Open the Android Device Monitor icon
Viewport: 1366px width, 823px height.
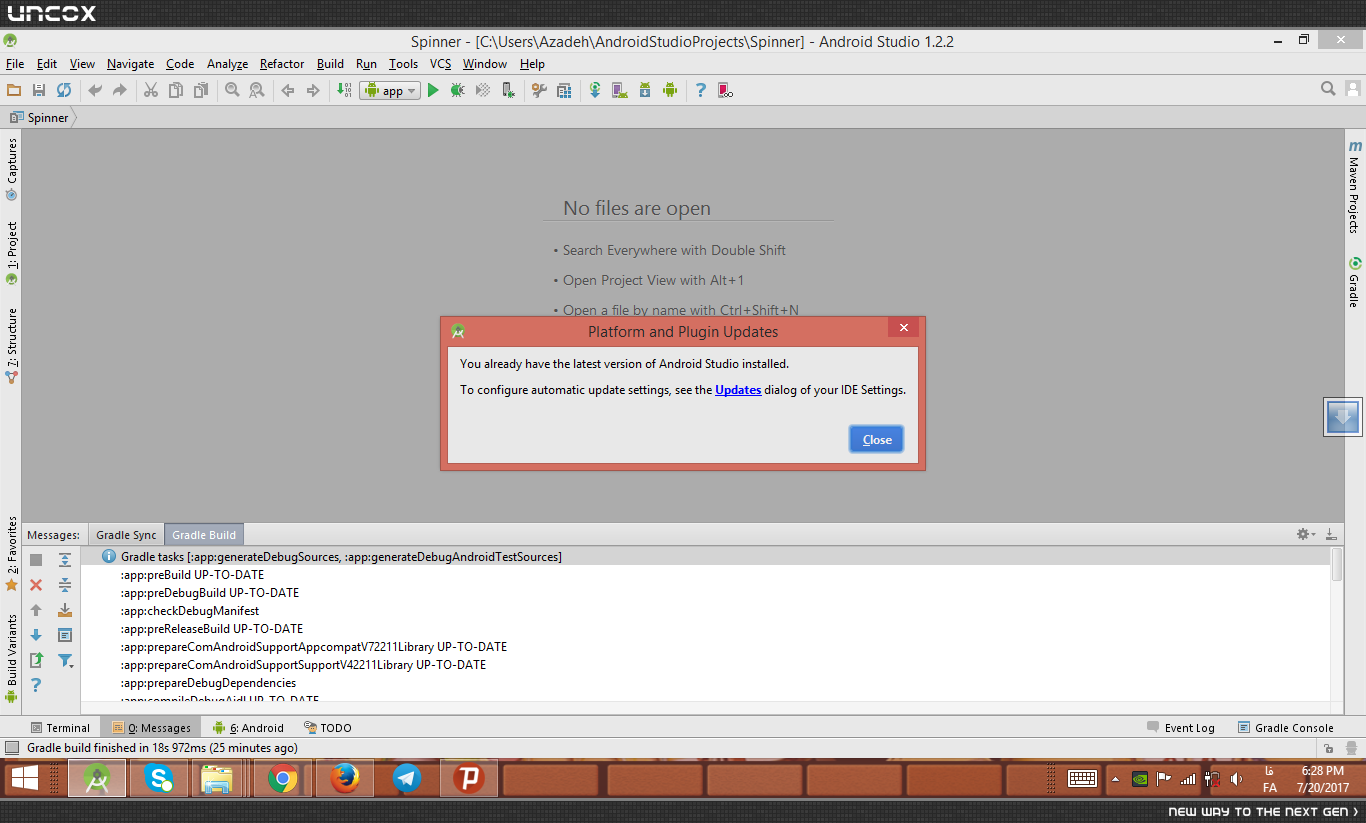pos(670,90)
